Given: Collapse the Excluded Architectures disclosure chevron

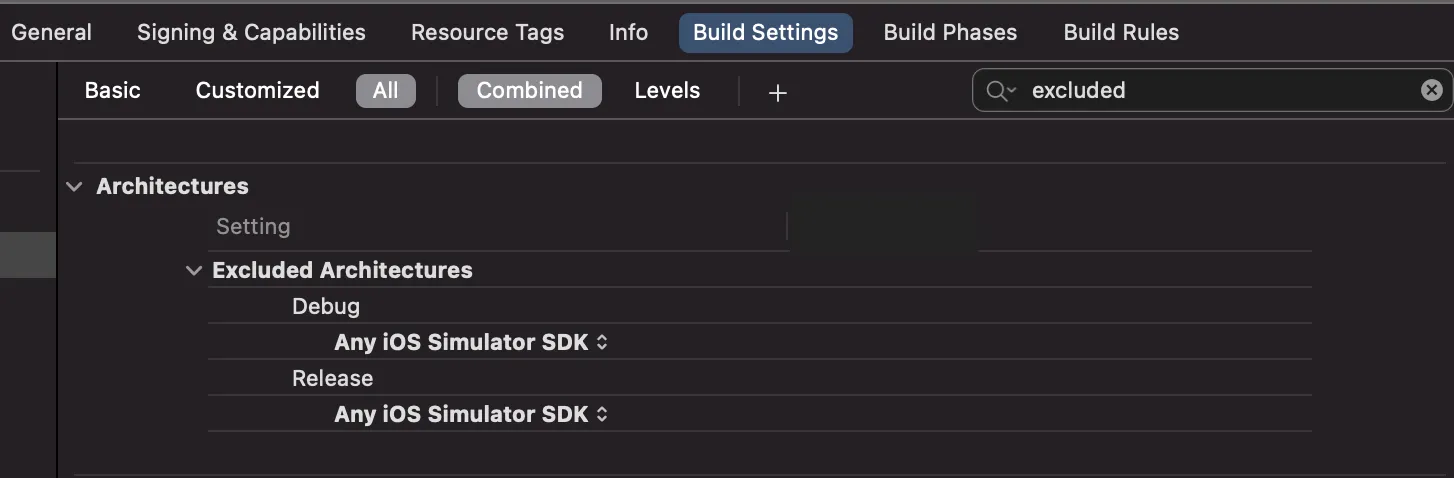Looking at the screenshot, I should click(x=194, y=270).
